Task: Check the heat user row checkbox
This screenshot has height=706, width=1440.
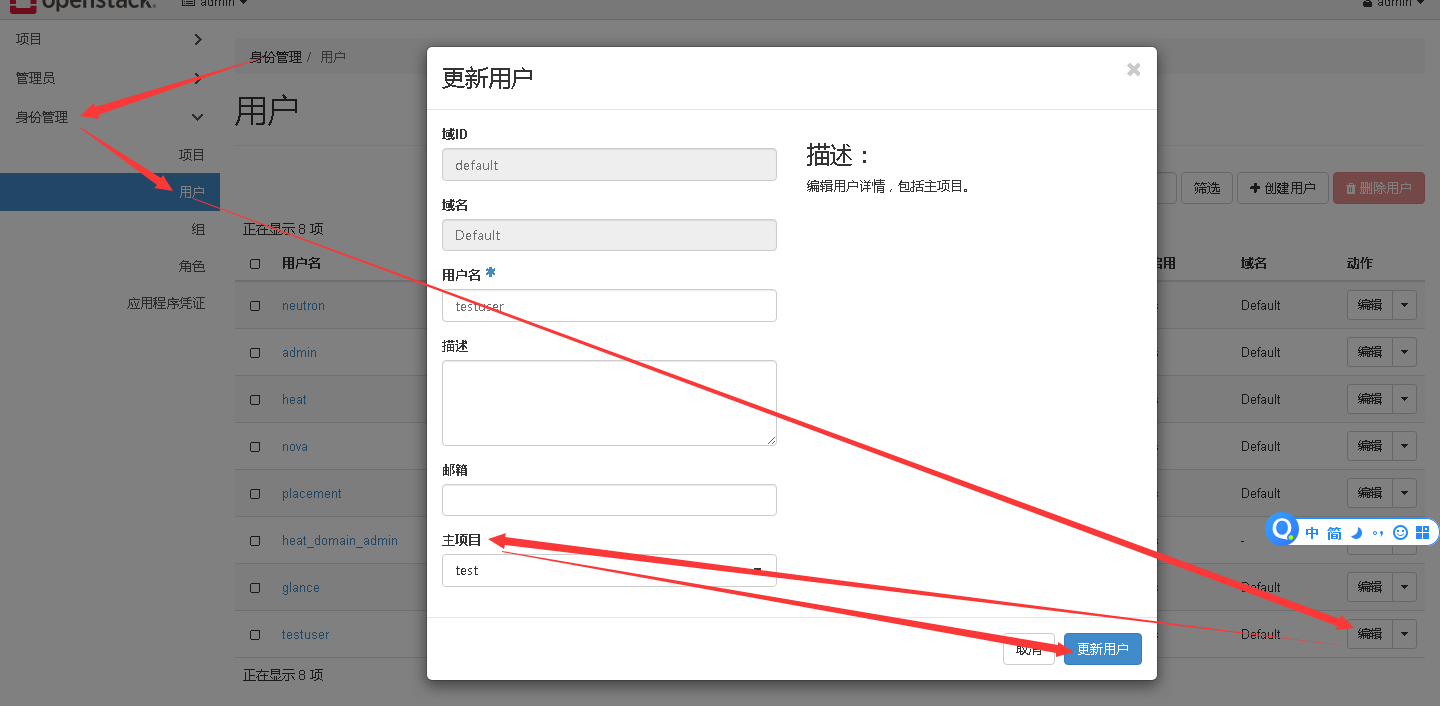Action: point(255,400)
